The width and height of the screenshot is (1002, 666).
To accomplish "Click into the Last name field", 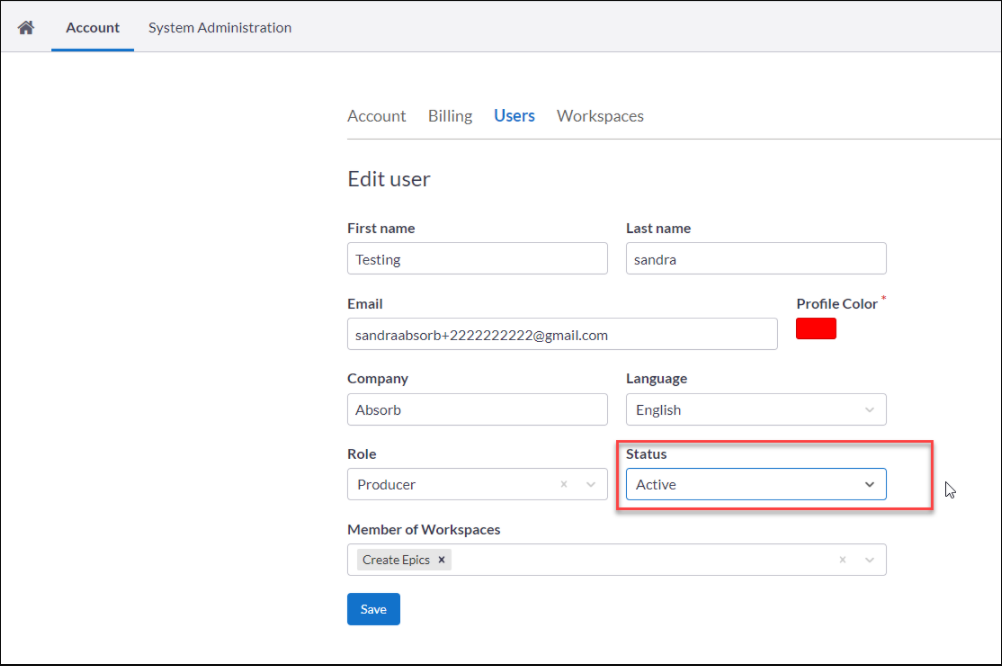I will (756, 259).
